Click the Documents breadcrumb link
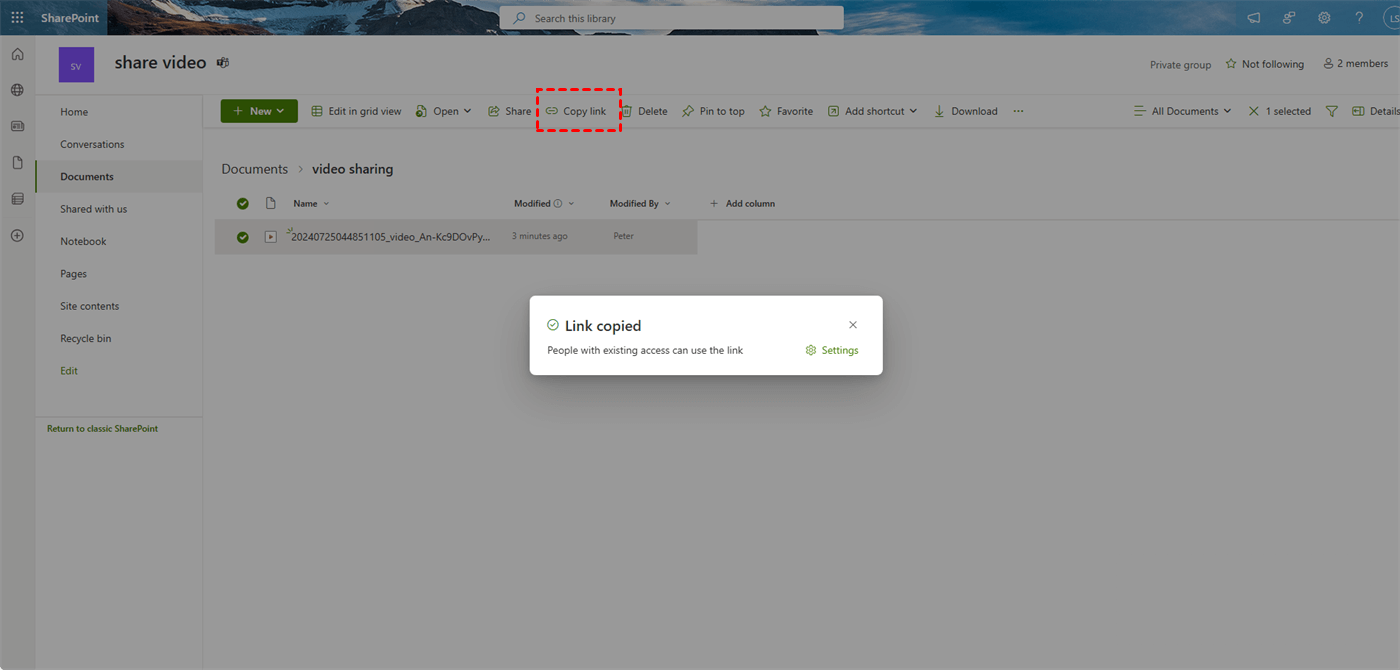Viewport: 1400px width, 670px height. pyautogui.click(x=254, y=169)
